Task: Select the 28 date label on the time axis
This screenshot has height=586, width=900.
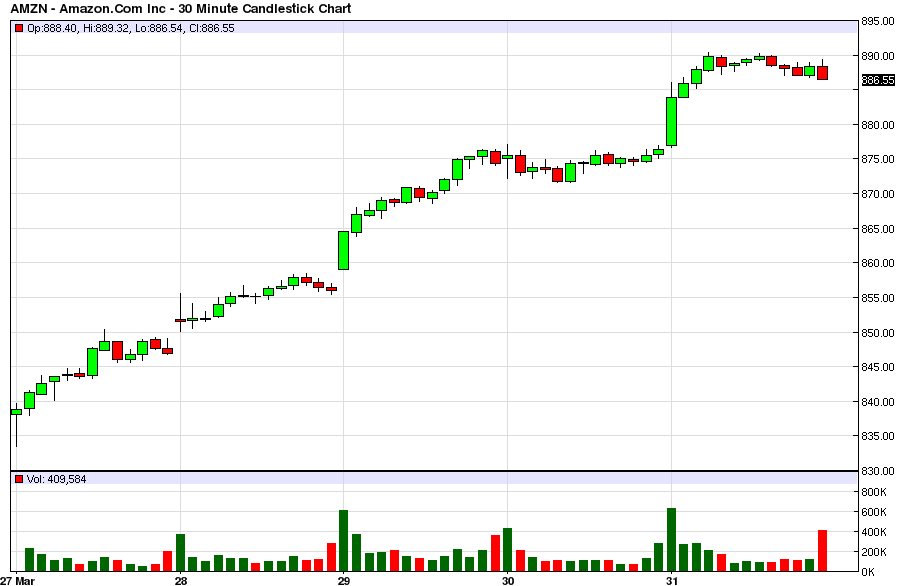Action: pyautogui.click(x=180, y=580)
